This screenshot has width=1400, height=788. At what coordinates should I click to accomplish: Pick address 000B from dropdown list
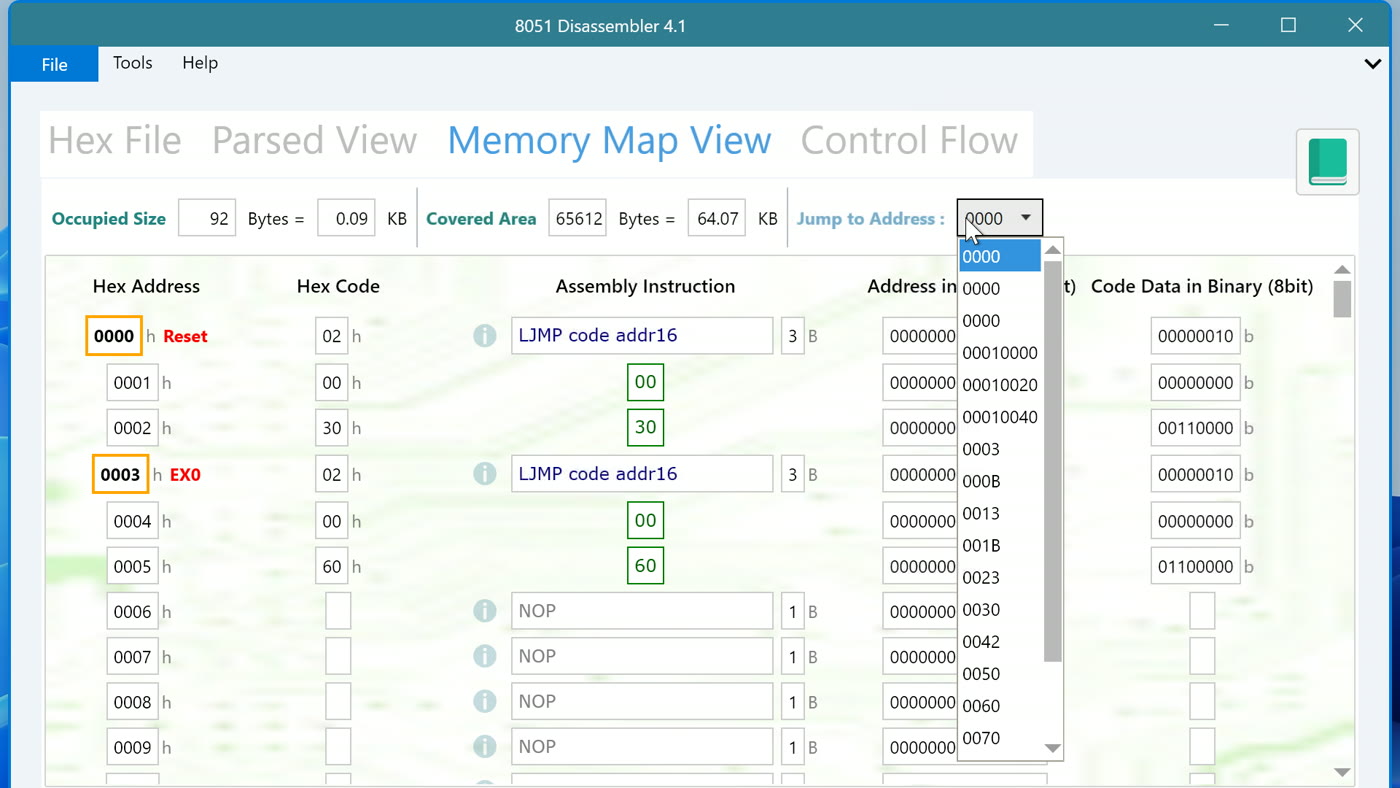[1000, 481]
